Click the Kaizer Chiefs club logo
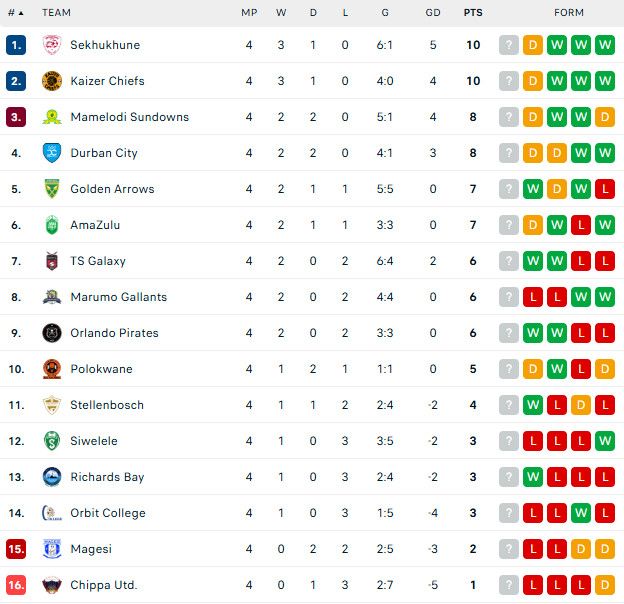This screenshot has height=604, width=624. (x=52, y=81)
